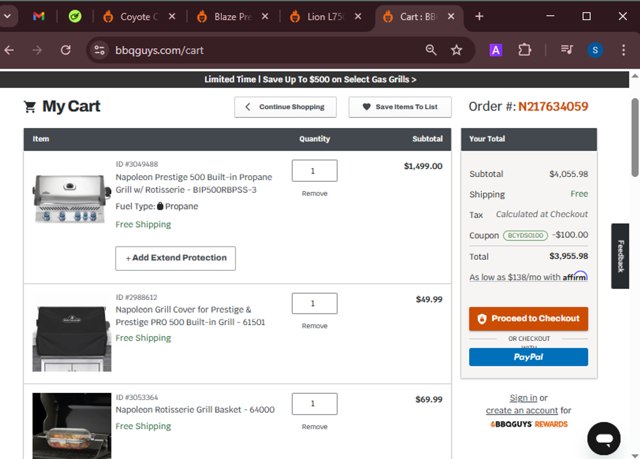The height and width of the screenshot is (459, 640).
Task: Open the Napoleon Prestige 500 Built-in Propane Grill link
Action: 193,183
